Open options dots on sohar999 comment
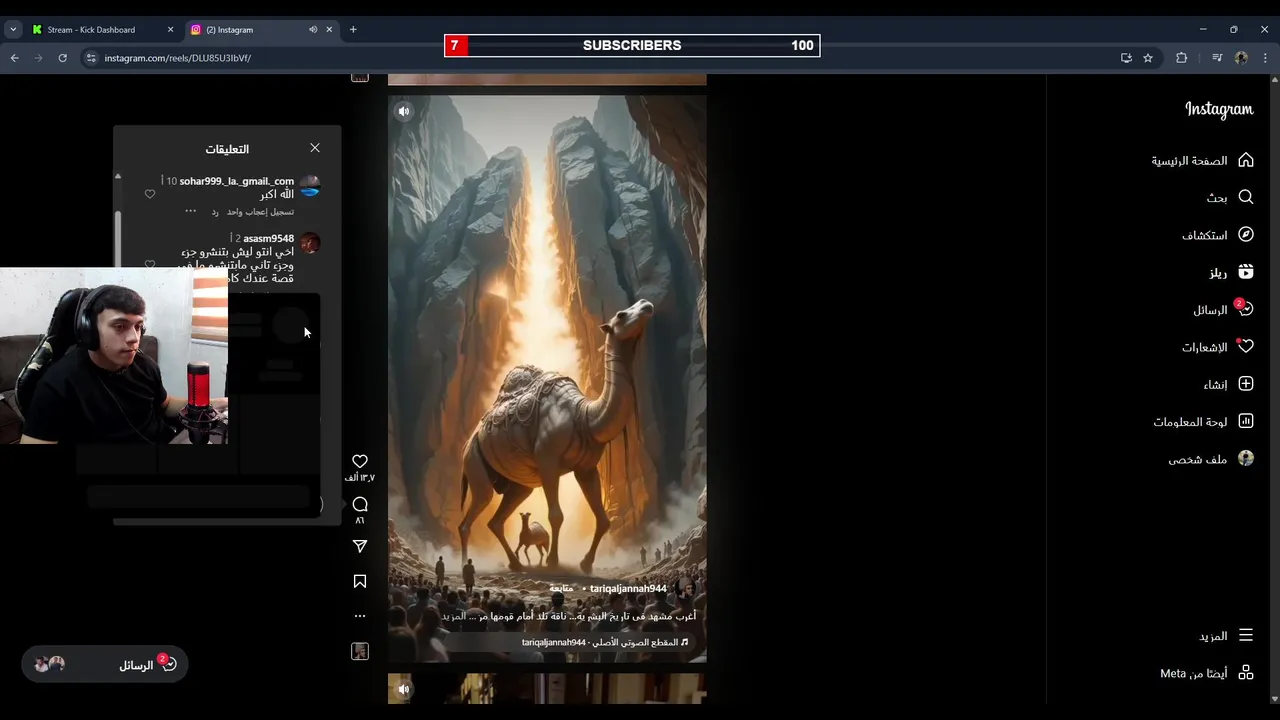Image resolution: width=1280 pixels, height=720 pixels. tap(191, 211)
